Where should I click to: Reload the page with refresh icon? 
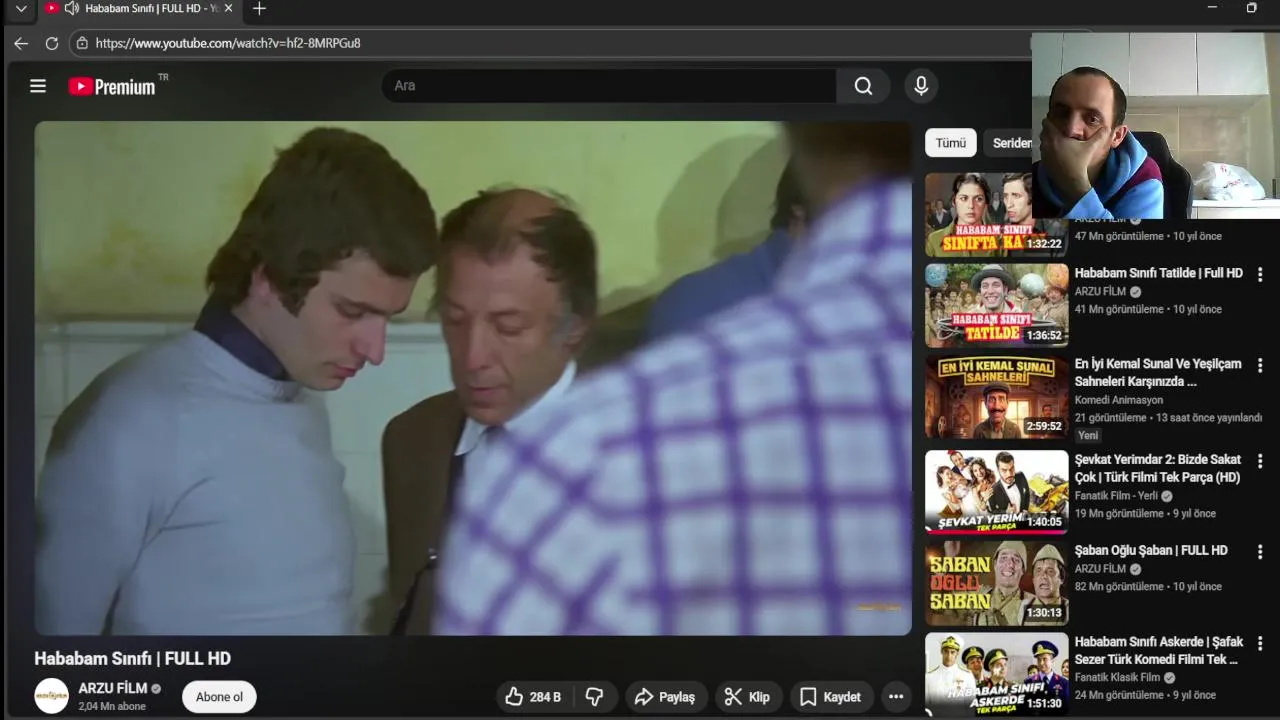pos(52,43)
